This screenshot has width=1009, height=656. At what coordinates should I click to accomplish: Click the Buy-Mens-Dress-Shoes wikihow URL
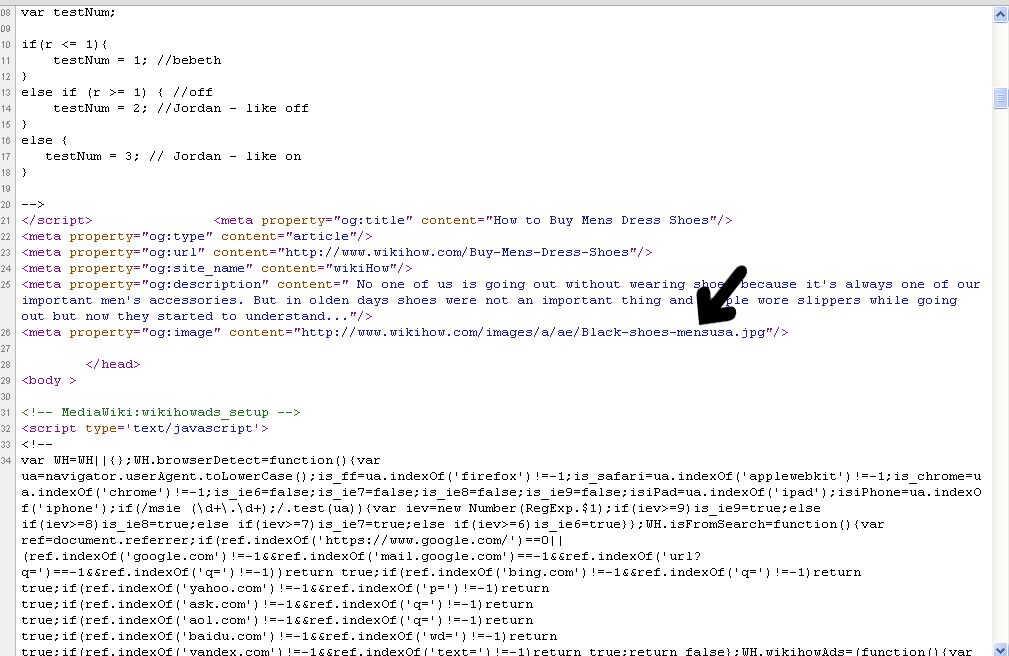pyautogui.click(x=457, y=253)
